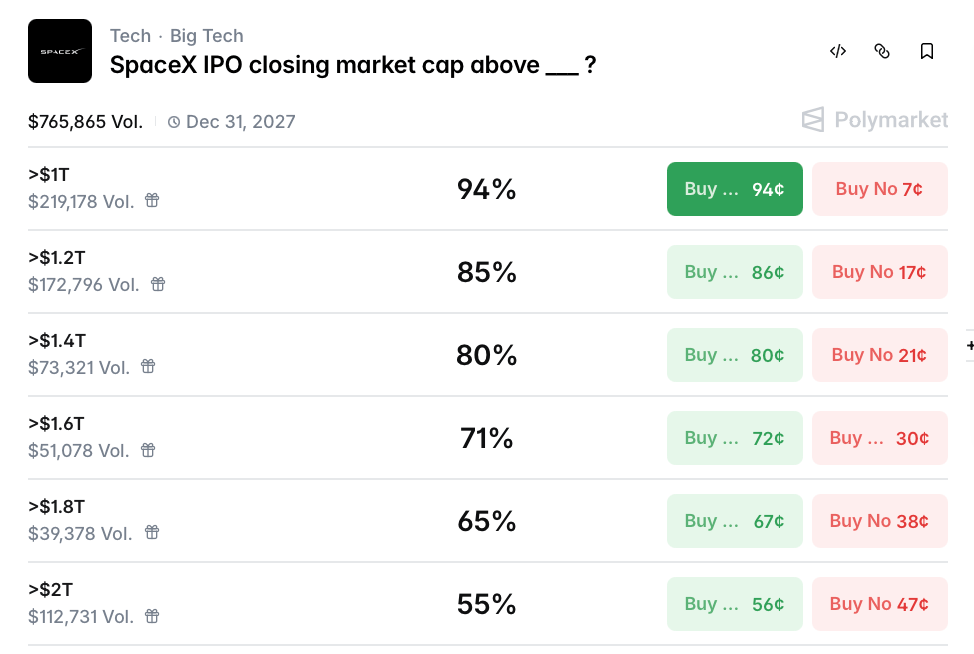This screenshot has width=974, height=654.
Task: Bookmark this SpaceX IPO market
Action: pos(927,51)
